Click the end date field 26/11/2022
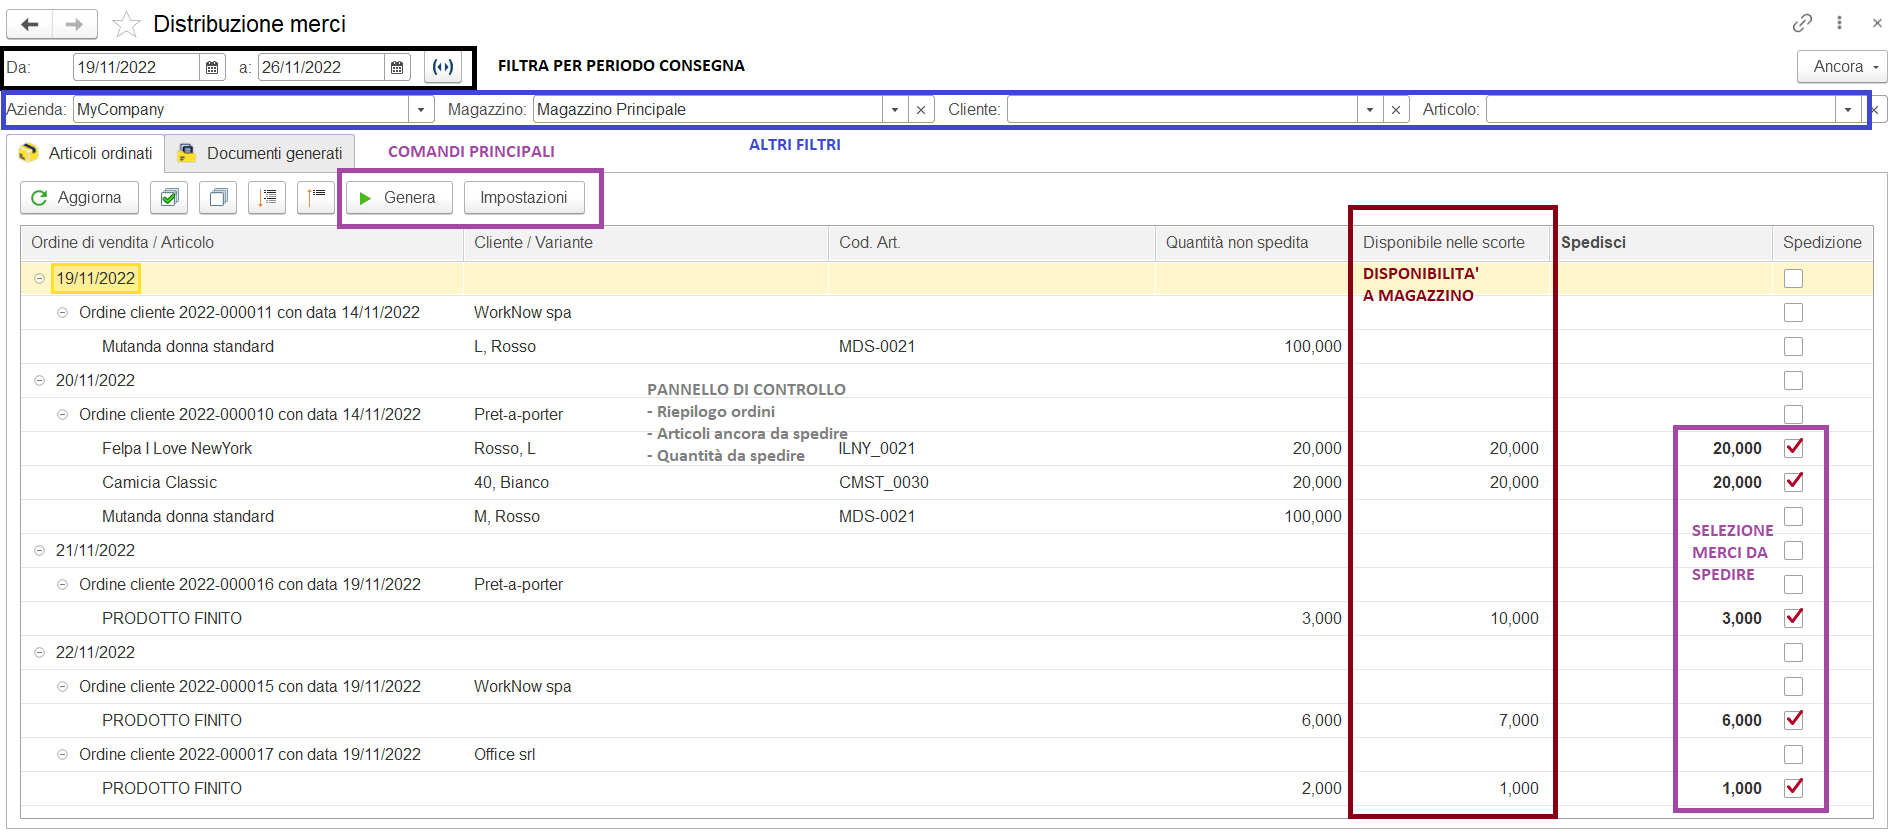 (321, 67)
